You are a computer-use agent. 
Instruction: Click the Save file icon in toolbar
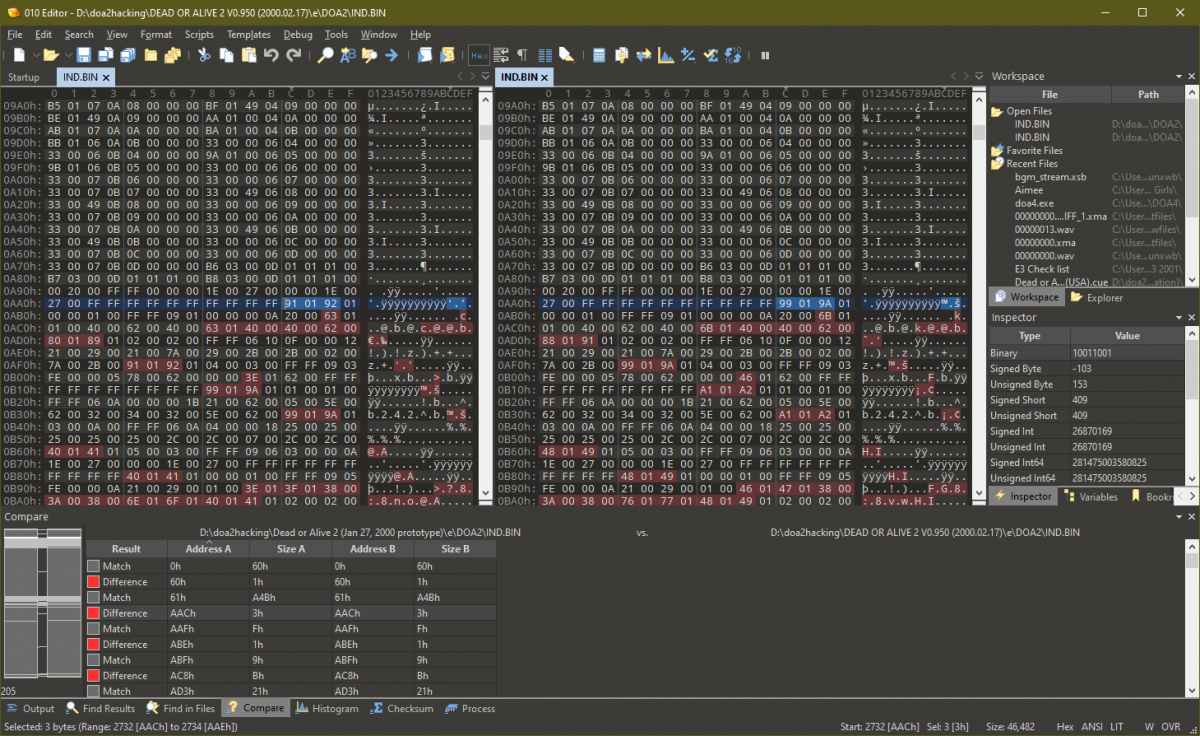click(x=83, y=55)
